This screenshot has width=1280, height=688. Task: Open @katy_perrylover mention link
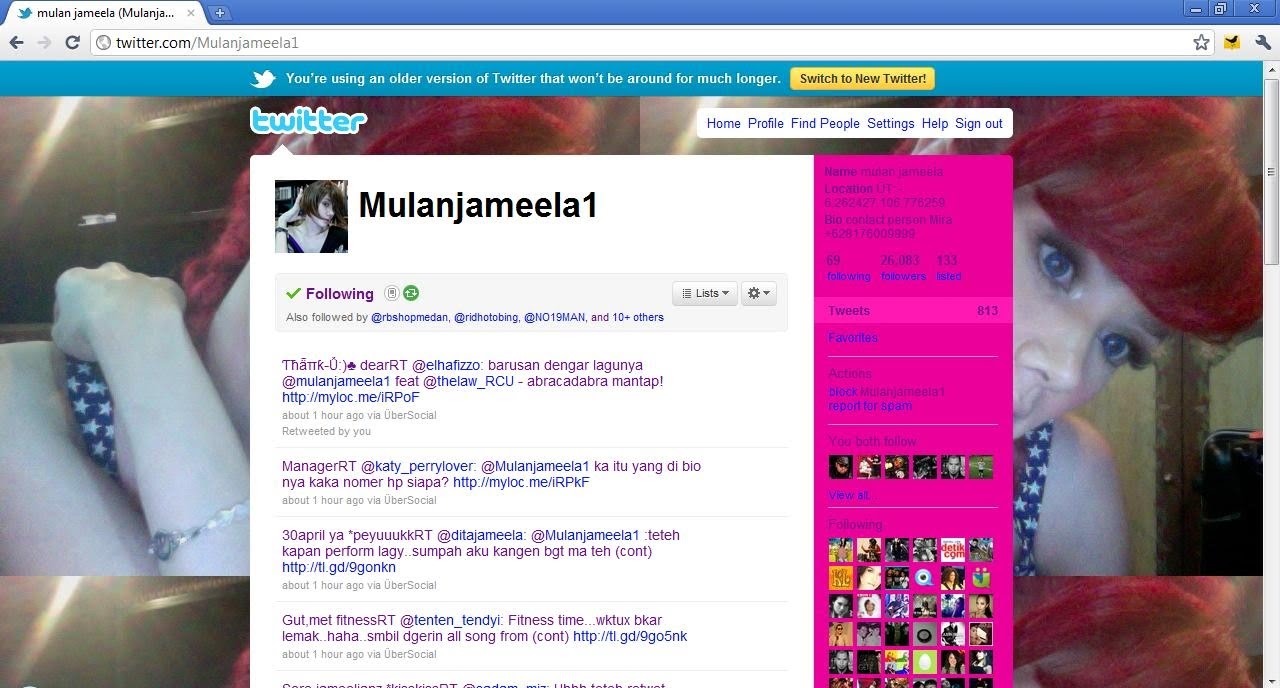(418, 466)
